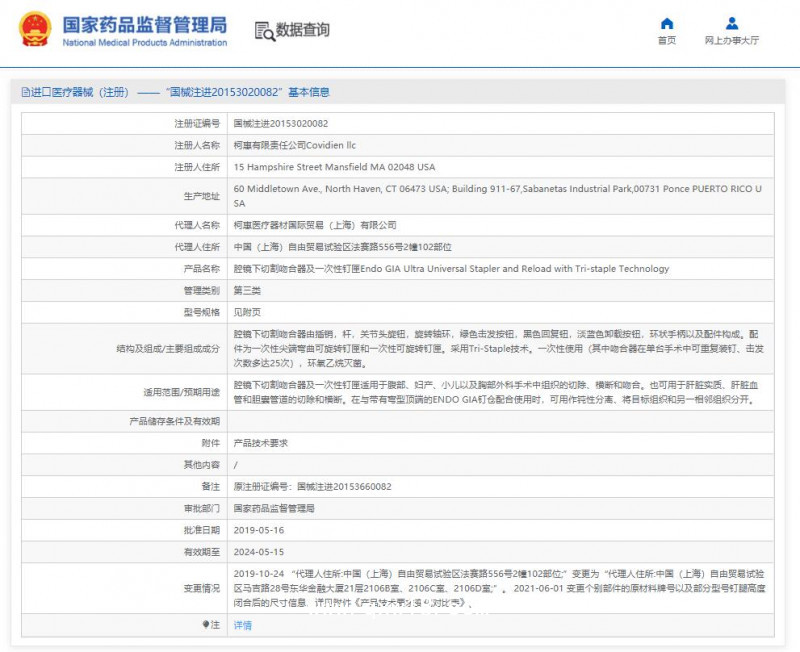Image resolution: width=800 pixels, height=652 pixels.
Task: Click the magnifier search icon next to 数据查询
Action: point(262,31)
